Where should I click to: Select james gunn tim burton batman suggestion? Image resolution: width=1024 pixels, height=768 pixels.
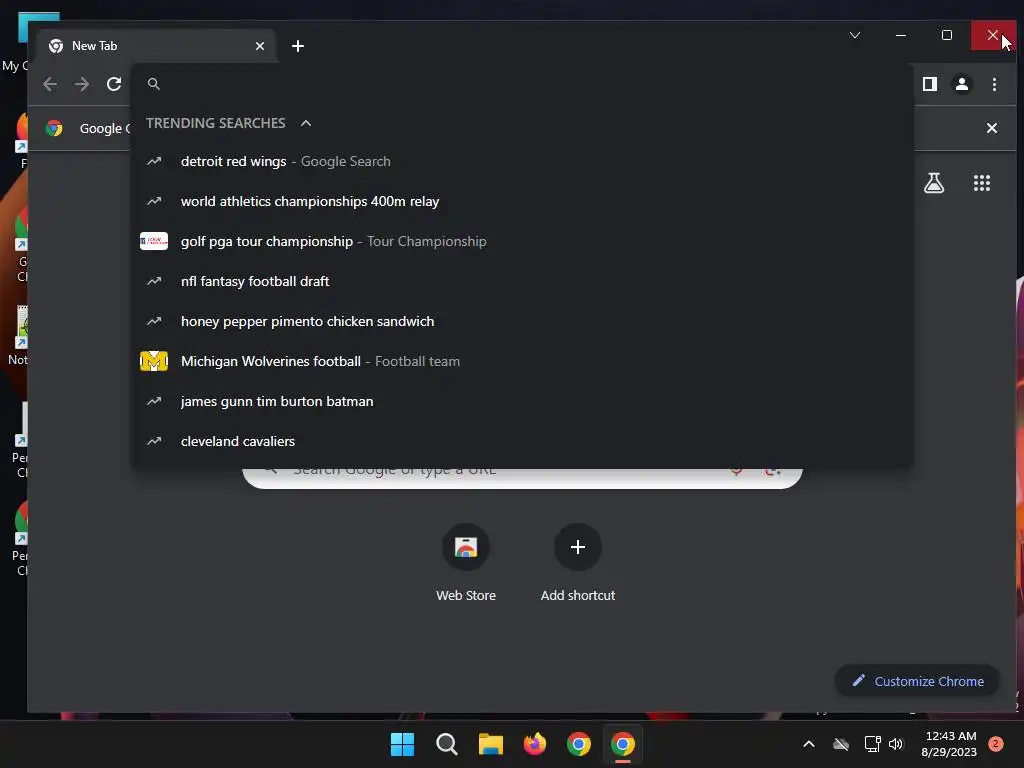[522, 401]
